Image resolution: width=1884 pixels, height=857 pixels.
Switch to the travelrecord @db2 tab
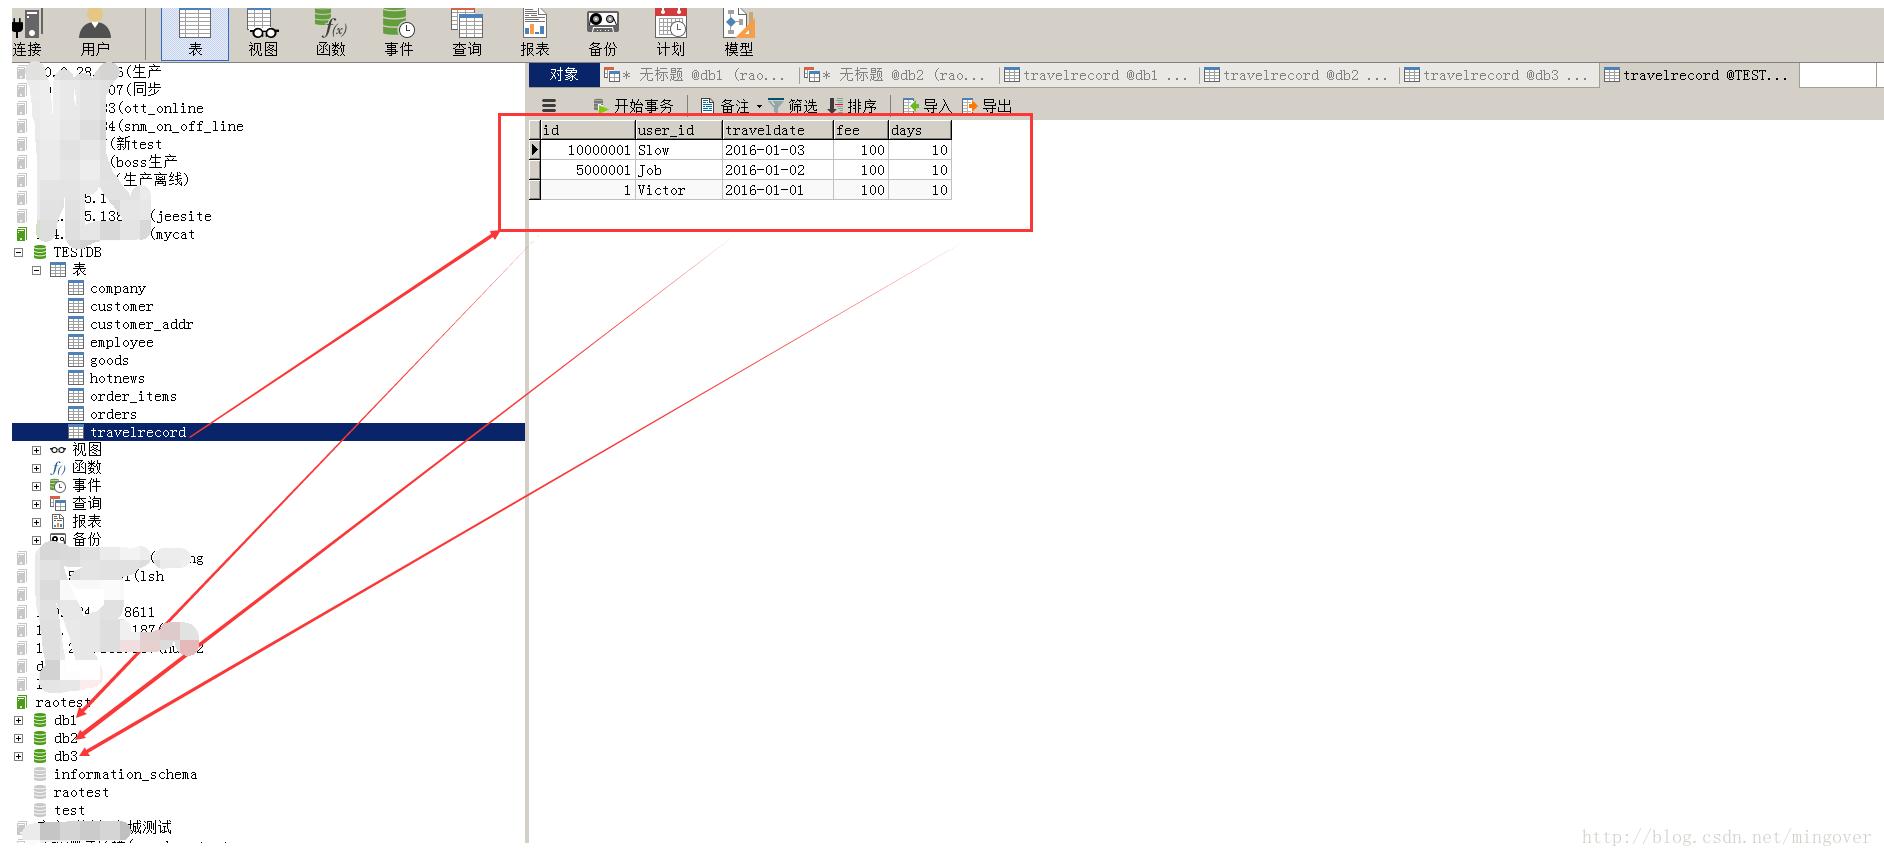pos(1295,75)
